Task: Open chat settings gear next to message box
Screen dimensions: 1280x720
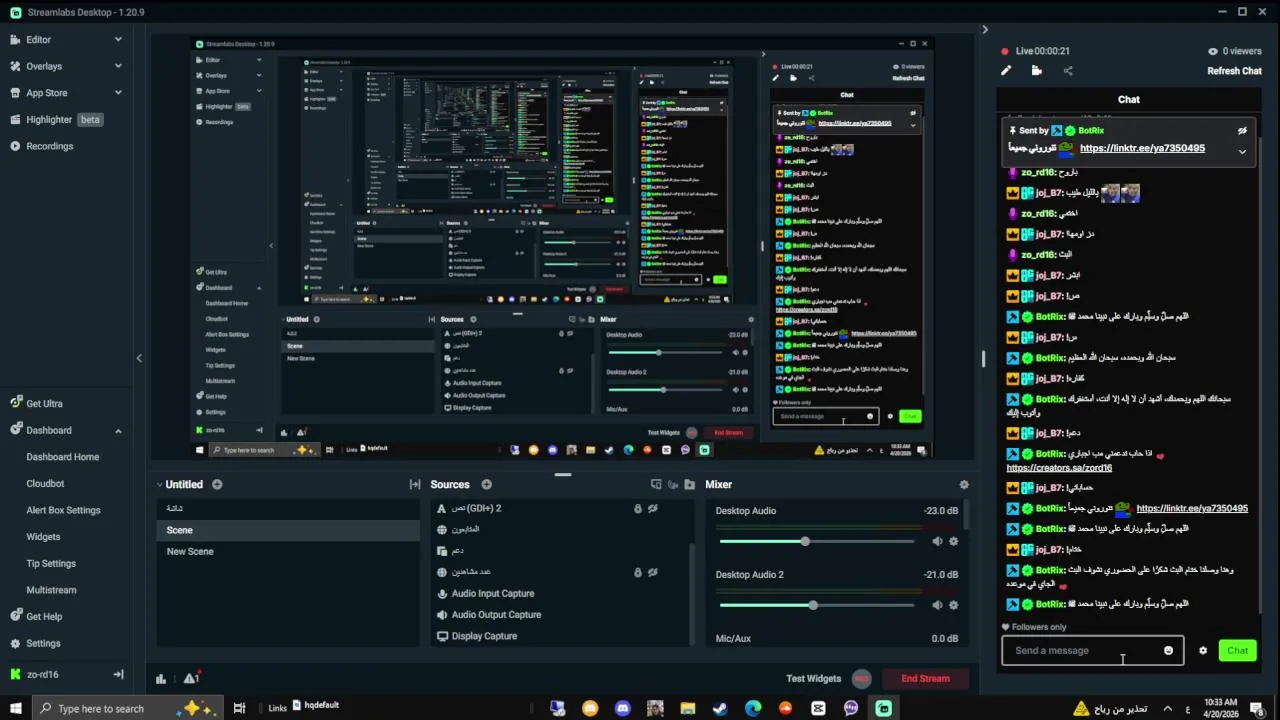Action: pos(1203,651)
